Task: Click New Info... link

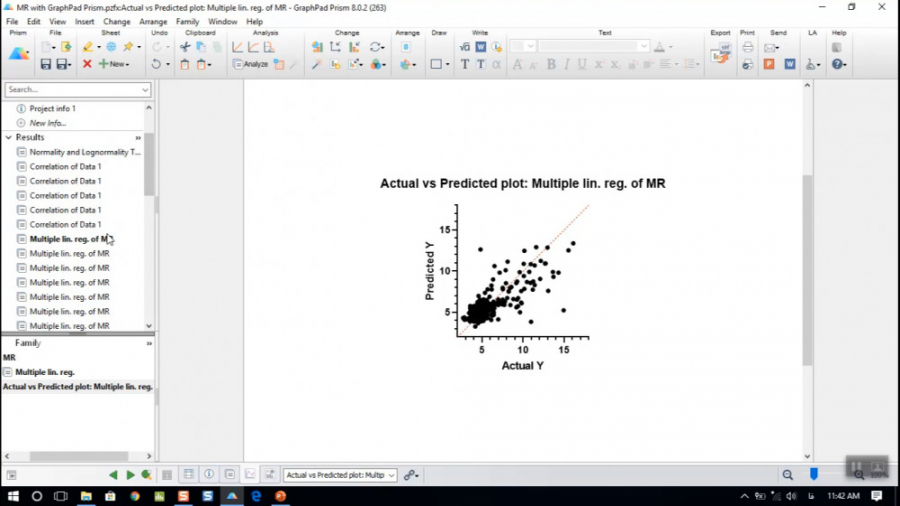Action: (48, 123)
